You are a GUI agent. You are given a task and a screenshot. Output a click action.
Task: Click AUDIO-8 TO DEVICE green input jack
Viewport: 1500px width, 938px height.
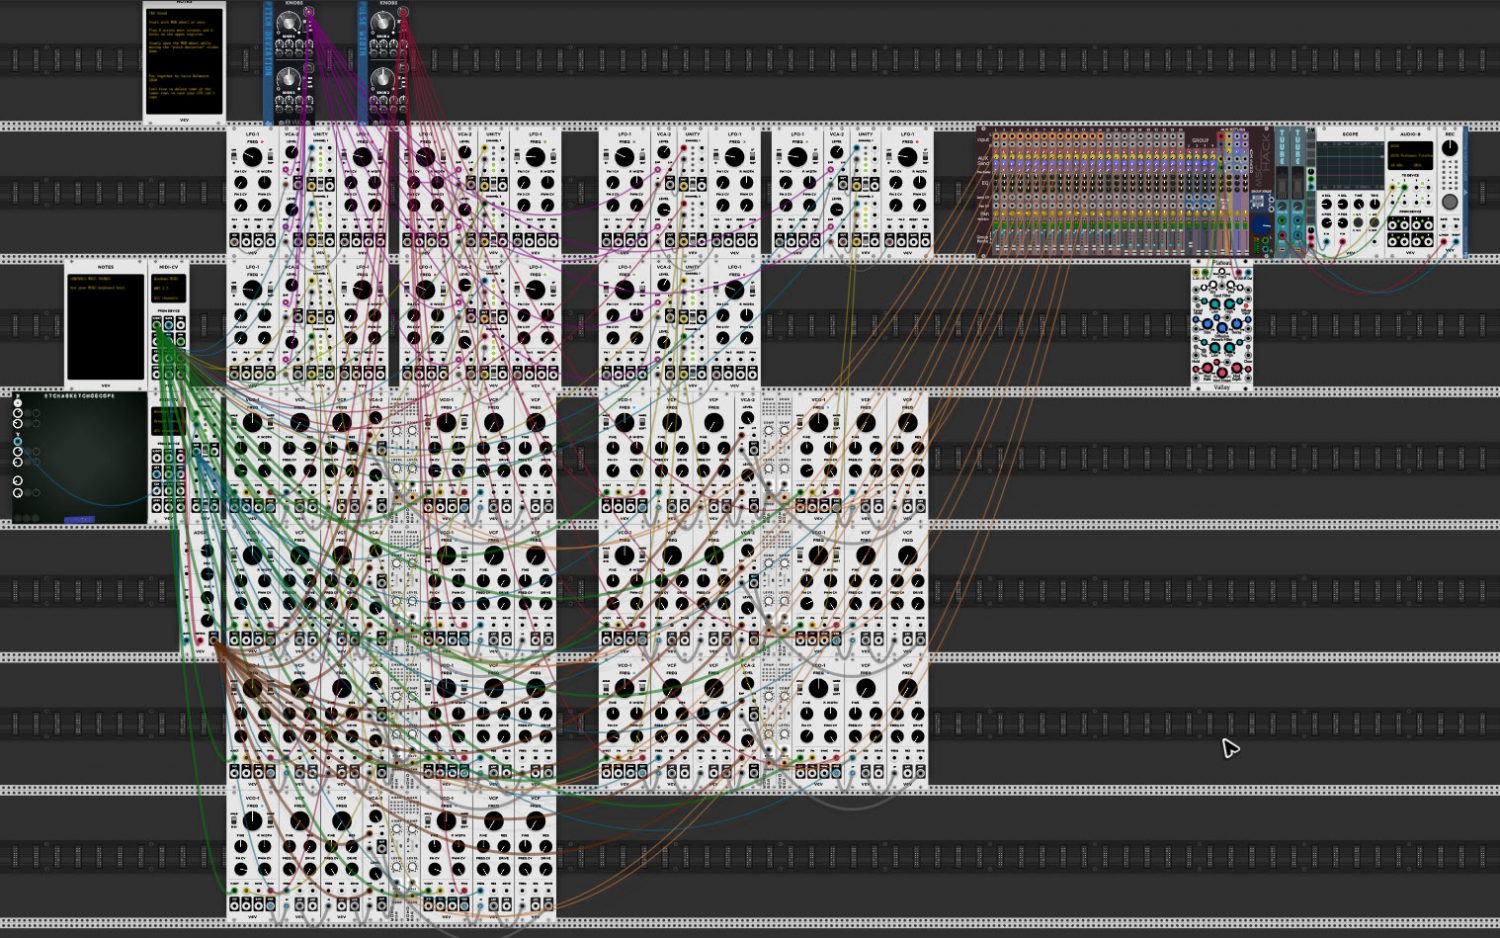coord(1404,187)
